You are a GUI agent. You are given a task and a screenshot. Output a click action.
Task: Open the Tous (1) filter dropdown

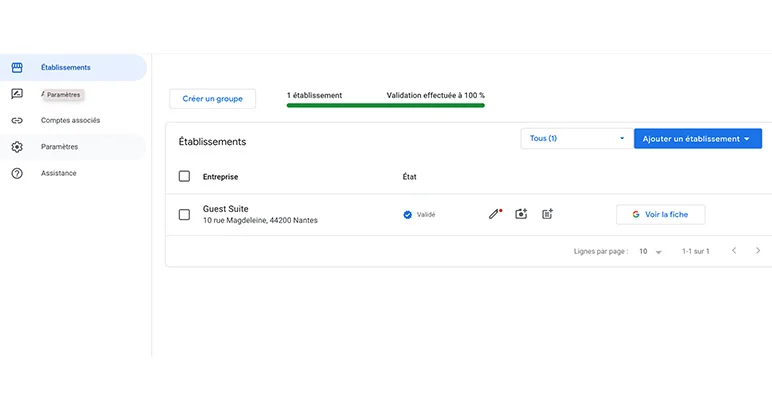[x=576, y=139]
